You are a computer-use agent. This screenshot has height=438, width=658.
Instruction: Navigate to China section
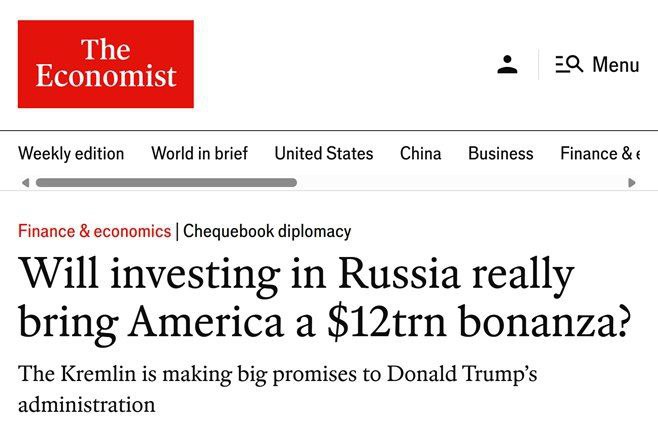[420, 153]
